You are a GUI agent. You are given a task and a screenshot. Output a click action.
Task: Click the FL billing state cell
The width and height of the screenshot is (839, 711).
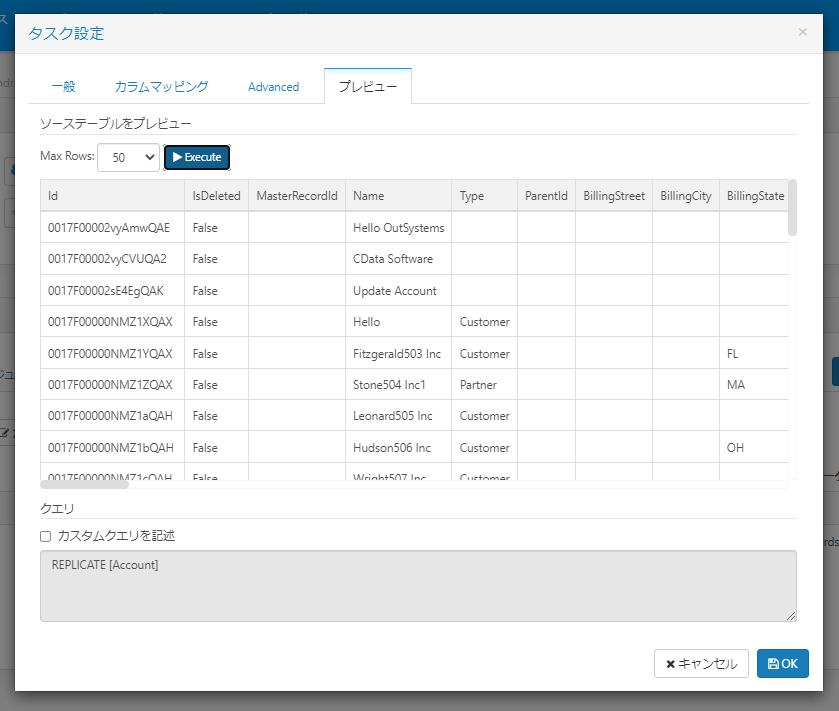pos(754,353)
